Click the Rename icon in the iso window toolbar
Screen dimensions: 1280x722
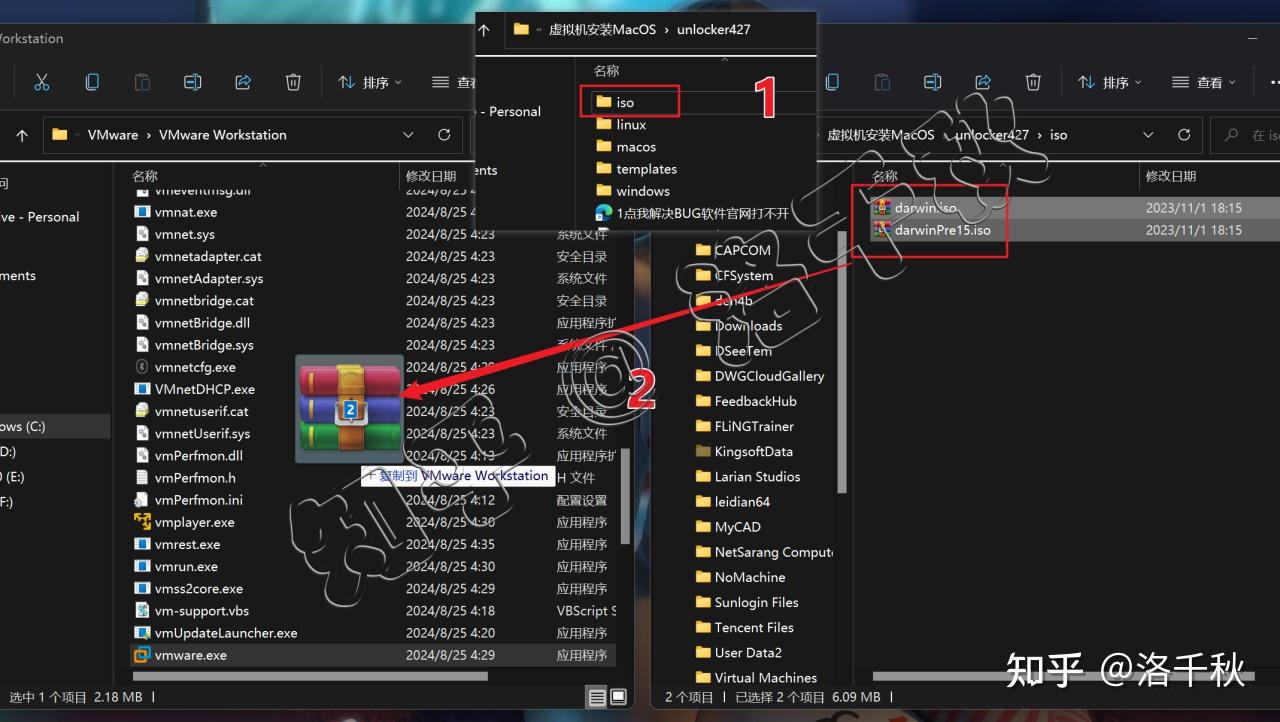[933, 82]
